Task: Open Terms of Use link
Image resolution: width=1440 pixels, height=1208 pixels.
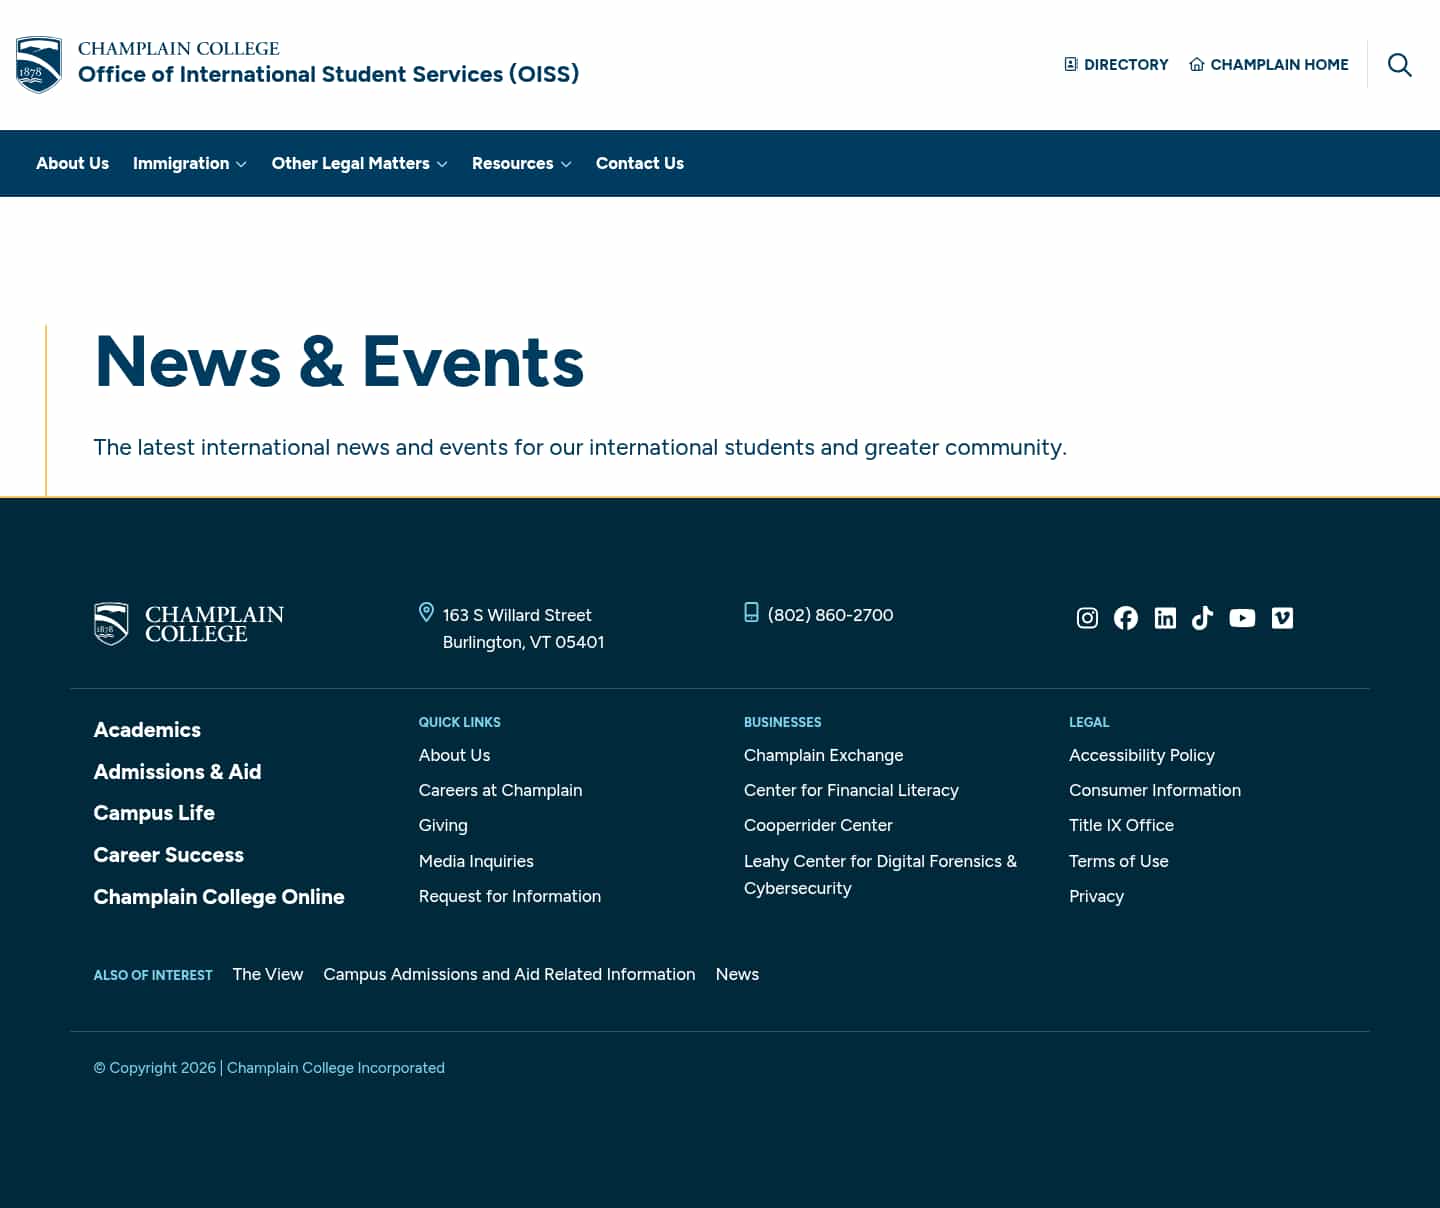Action: [x=1119, y=861]
